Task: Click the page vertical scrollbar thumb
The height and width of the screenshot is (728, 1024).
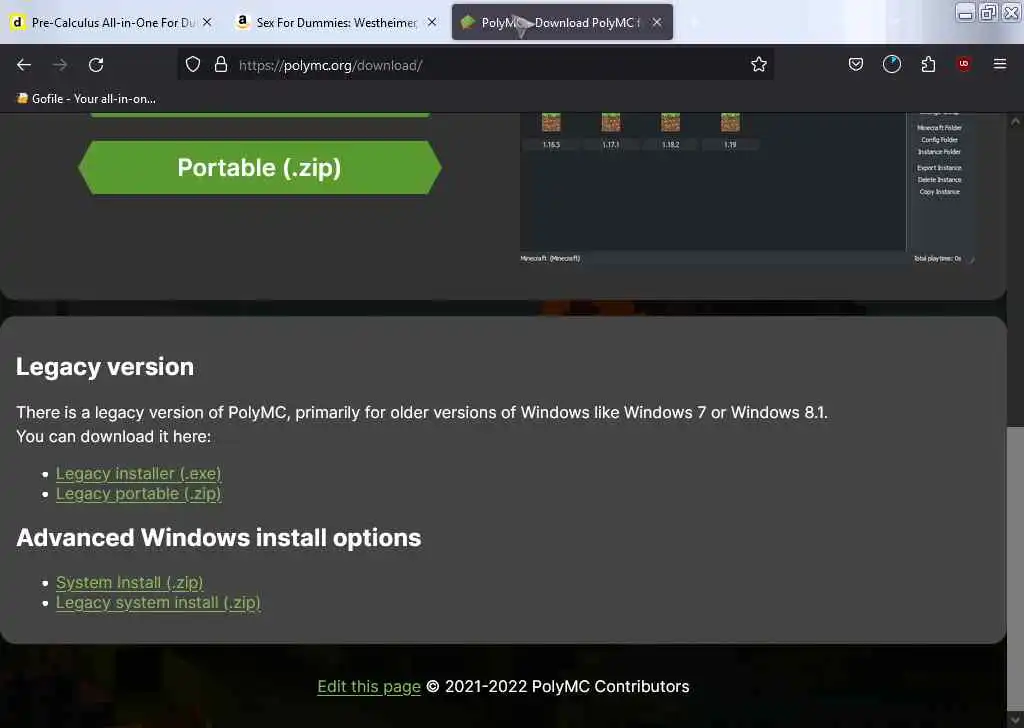Action: pos(1015,569)
